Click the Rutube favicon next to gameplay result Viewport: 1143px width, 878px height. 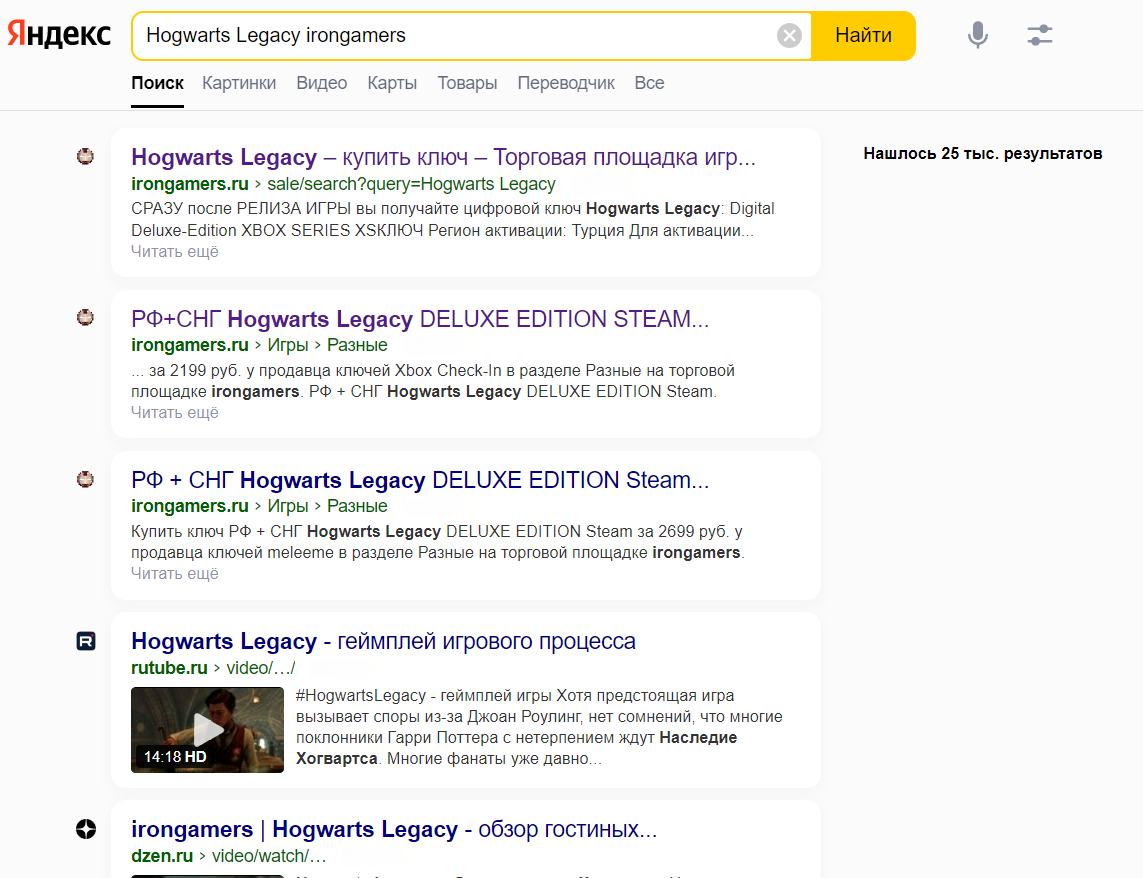point(86,641)
